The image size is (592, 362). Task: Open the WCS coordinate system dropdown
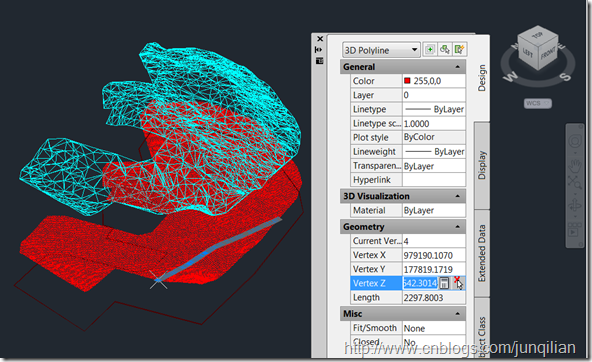point(538,103)
